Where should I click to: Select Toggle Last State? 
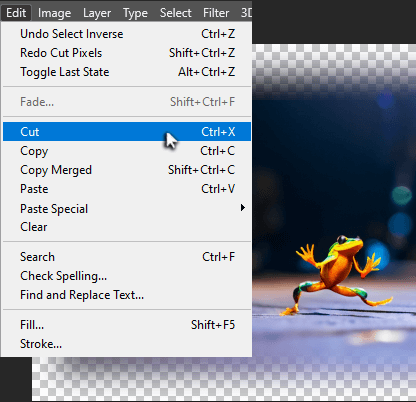pos(127,72)
